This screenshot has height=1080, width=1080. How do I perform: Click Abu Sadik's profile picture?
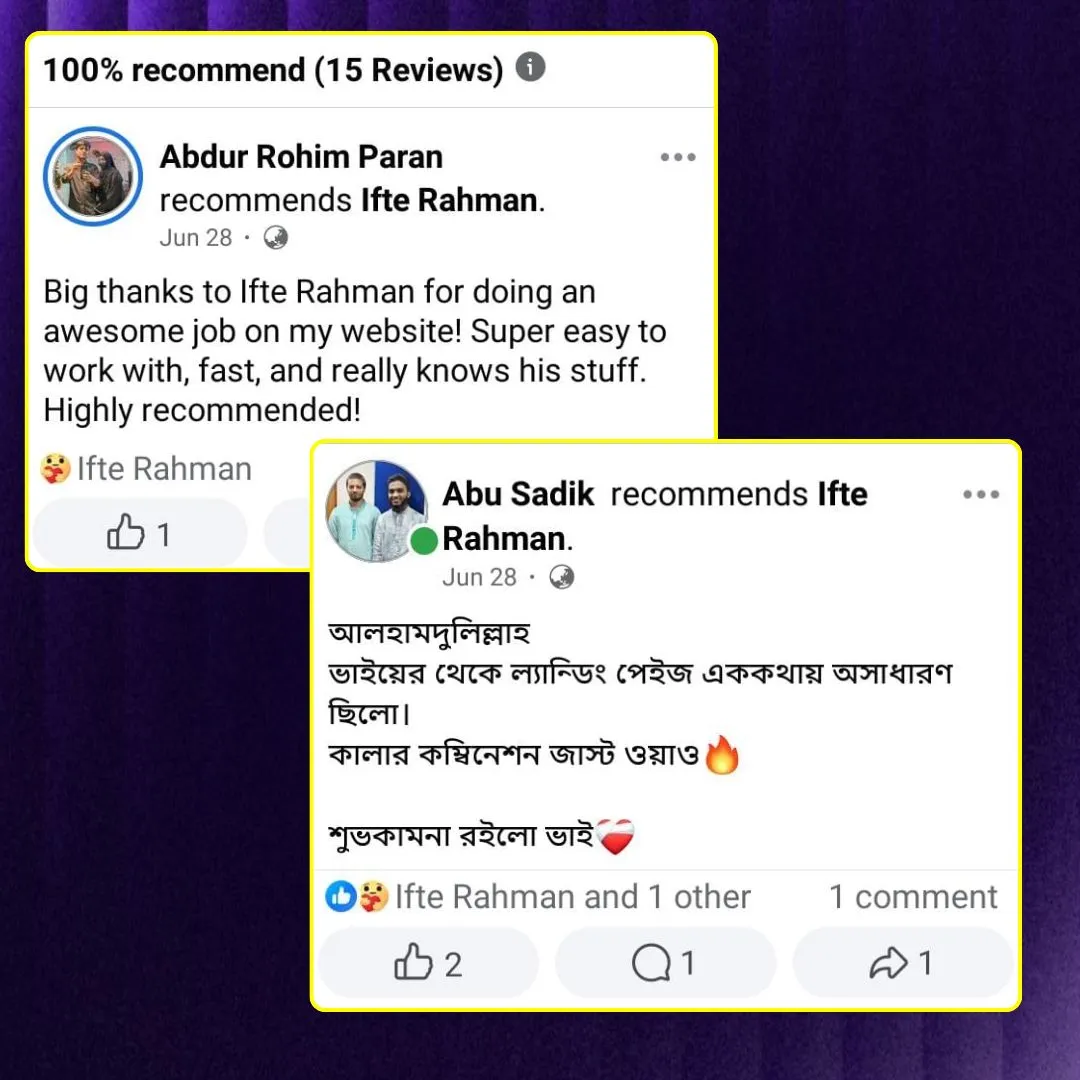(x=376, y=510)
